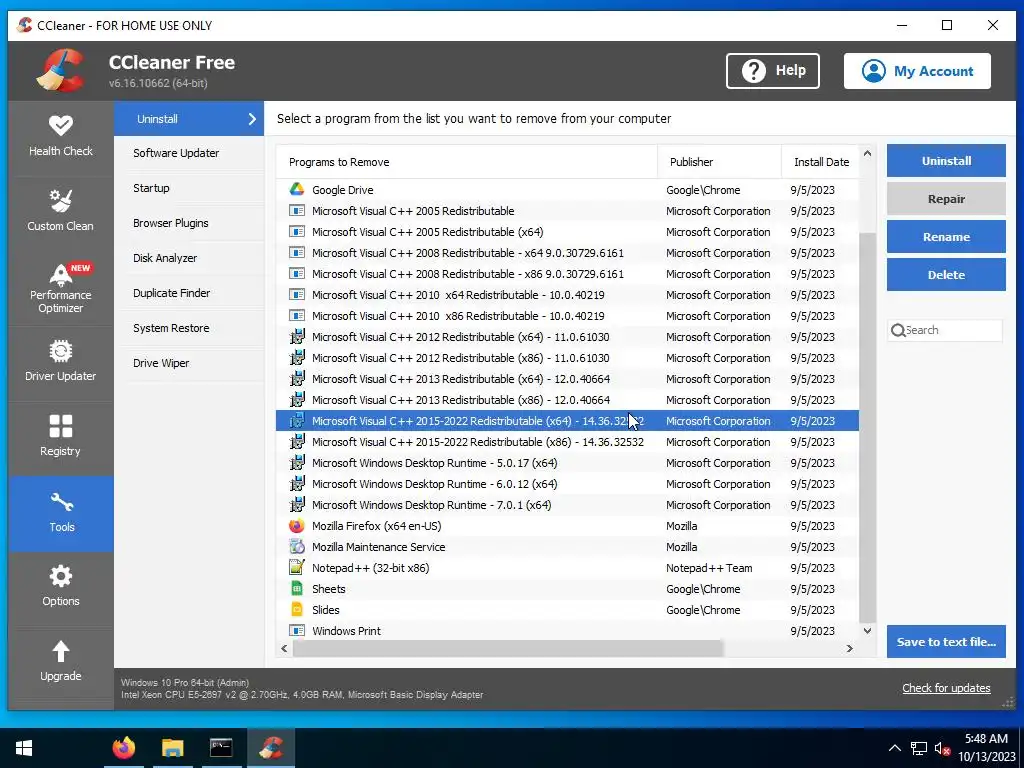This screenshot has width=1024, height=768.
Task: Click the Repair button
Action: click(946, 199)
